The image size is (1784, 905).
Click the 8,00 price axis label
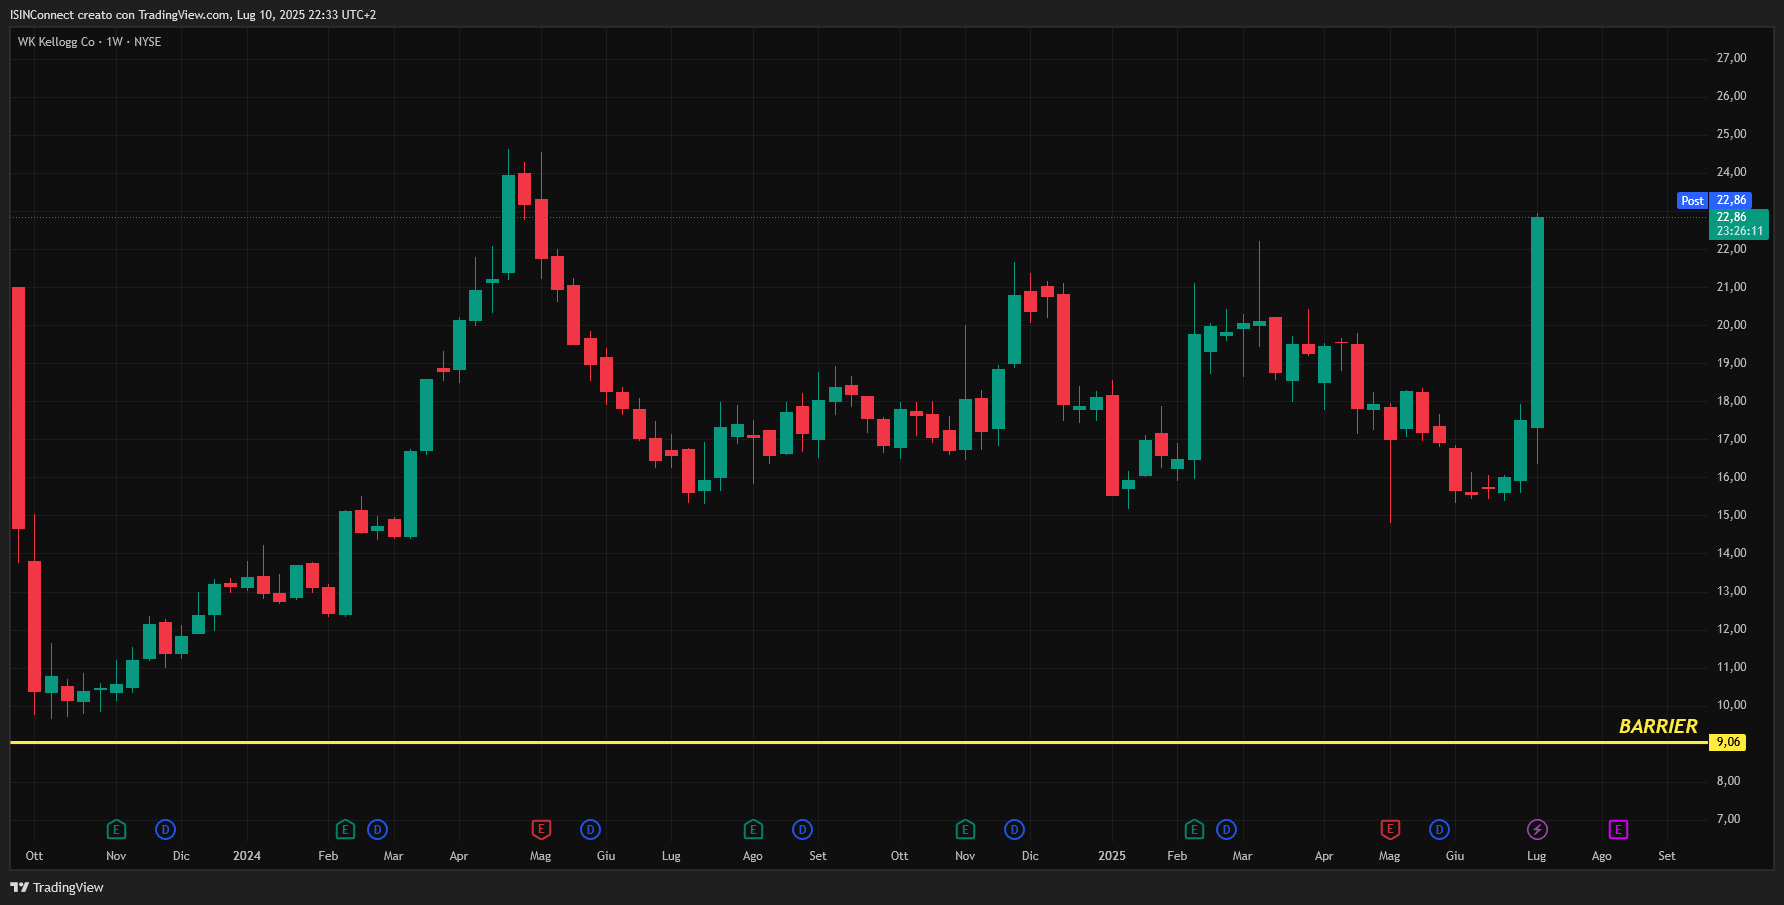(x=1728, y=781)
